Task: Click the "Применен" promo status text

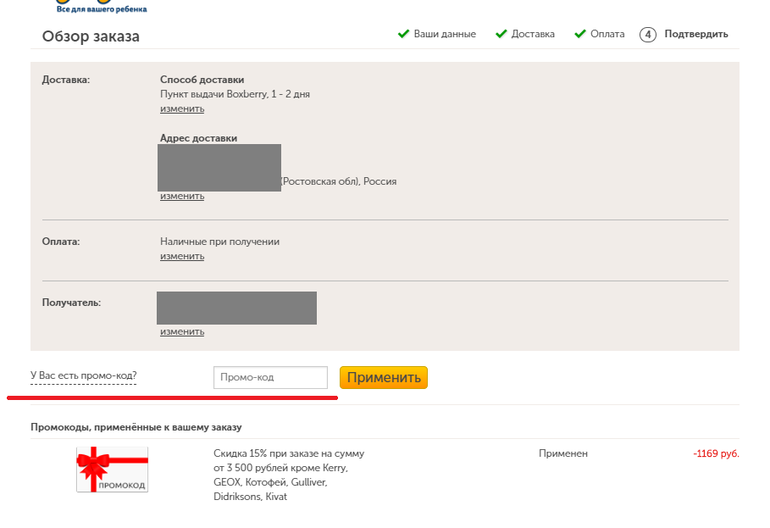Action: click(x=563, y=454)
